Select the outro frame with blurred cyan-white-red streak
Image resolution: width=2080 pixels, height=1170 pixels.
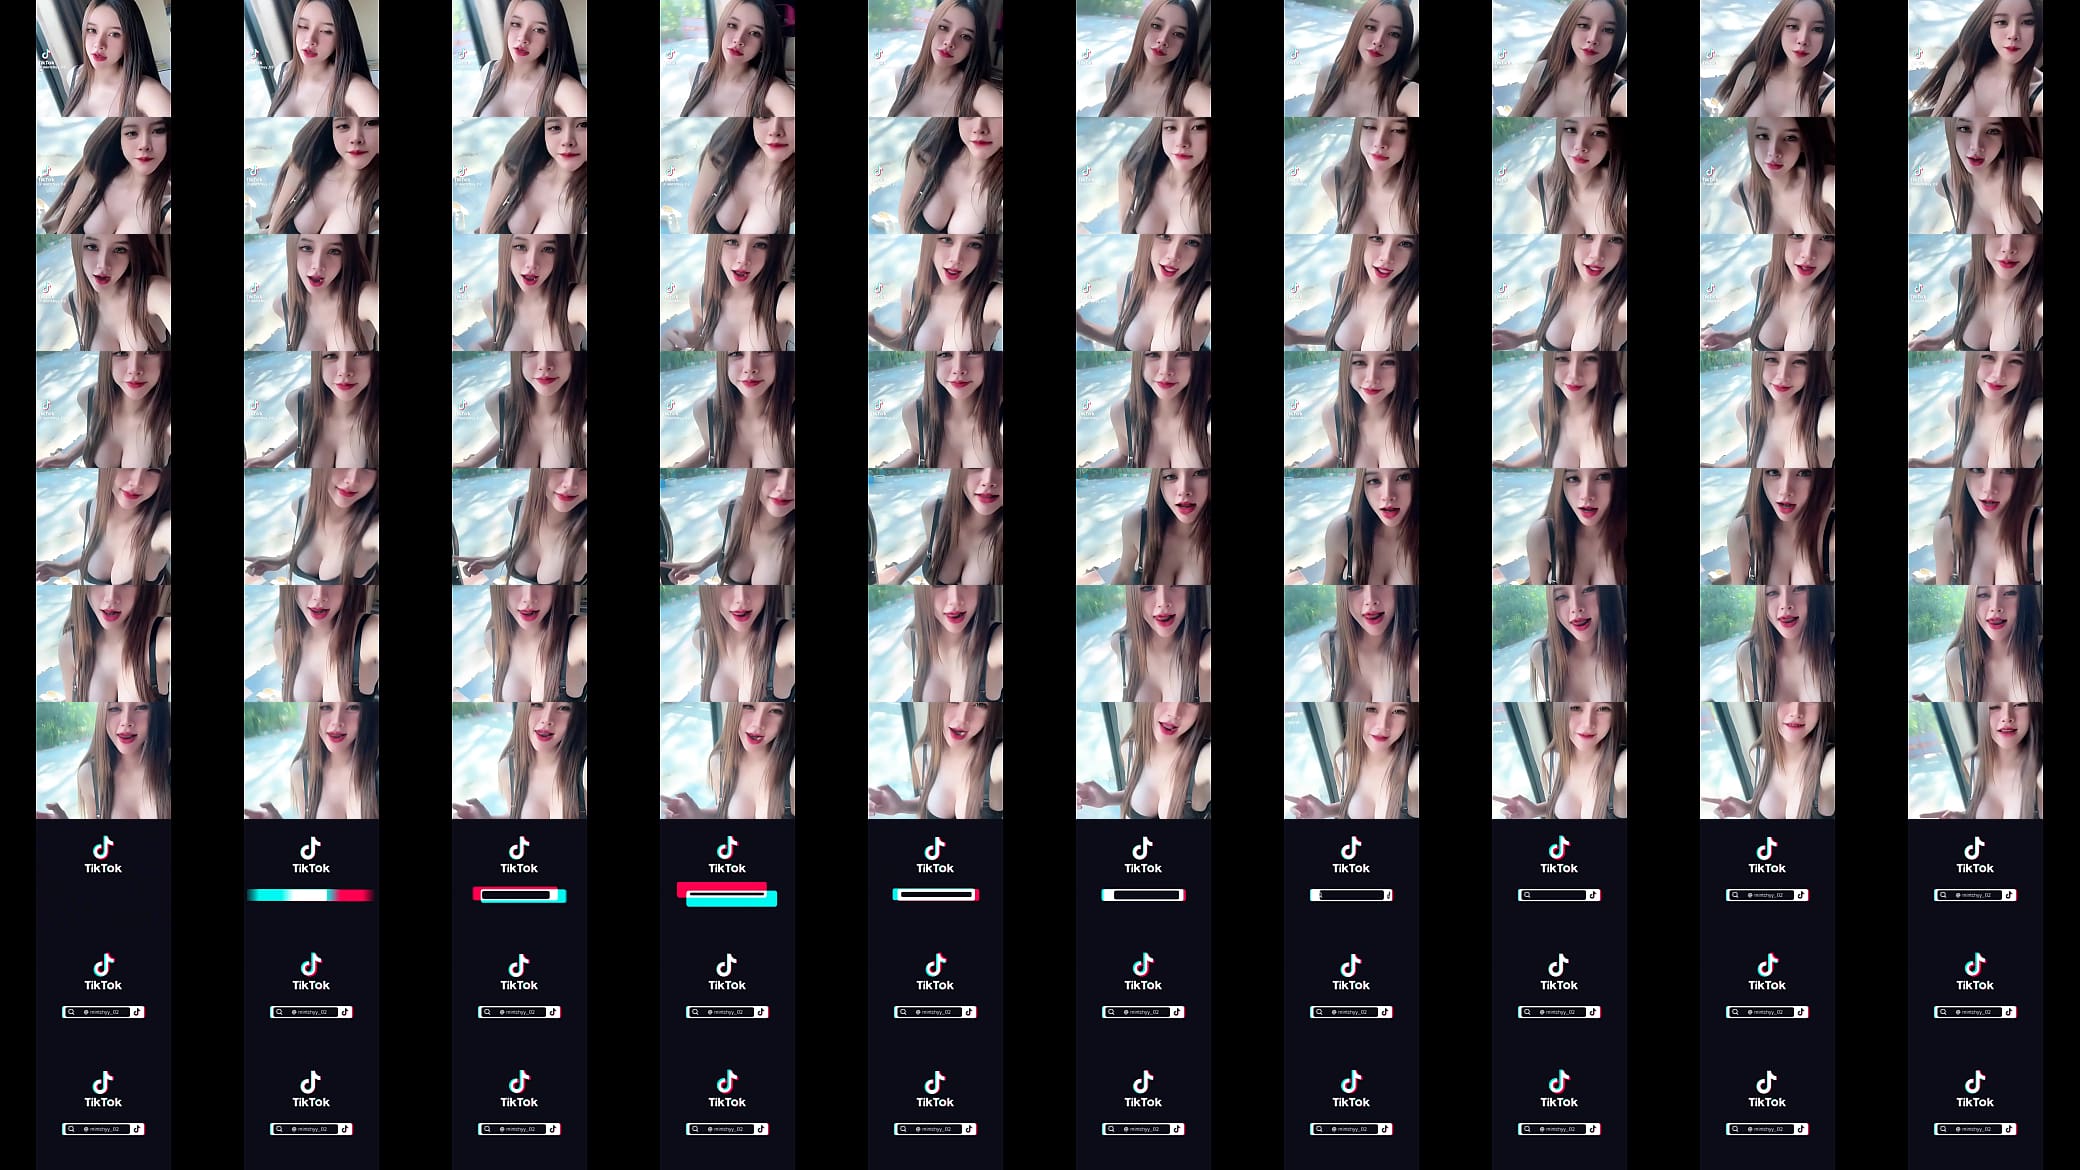(x=311, y=877)
